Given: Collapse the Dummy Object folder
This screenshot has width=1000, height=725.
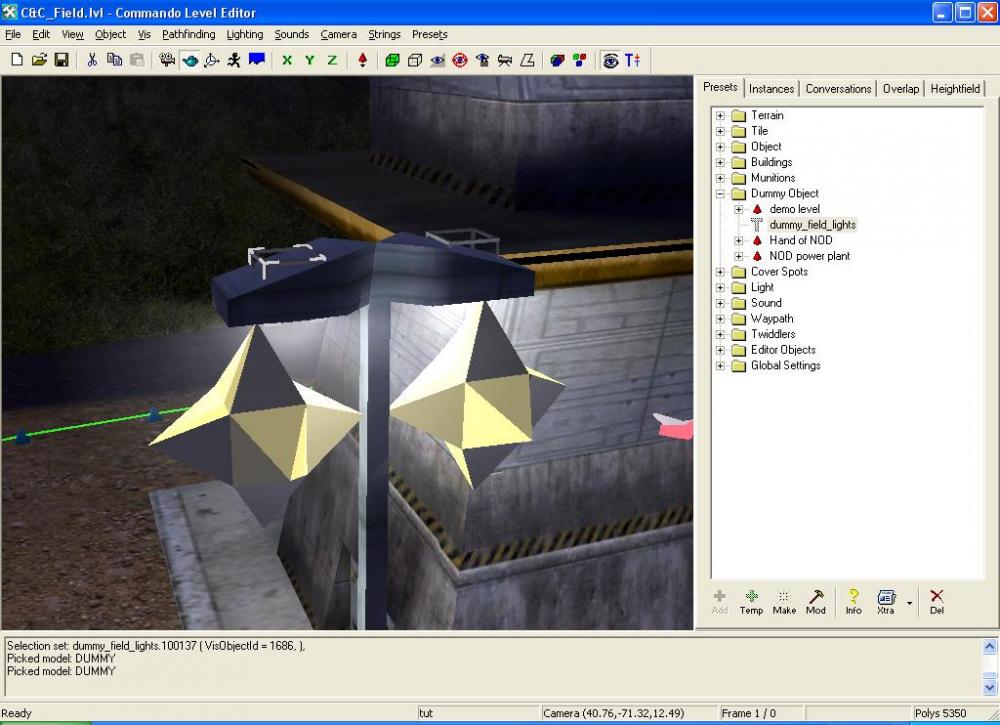Looking at the screenshot, I should click(x=720, y=194).
